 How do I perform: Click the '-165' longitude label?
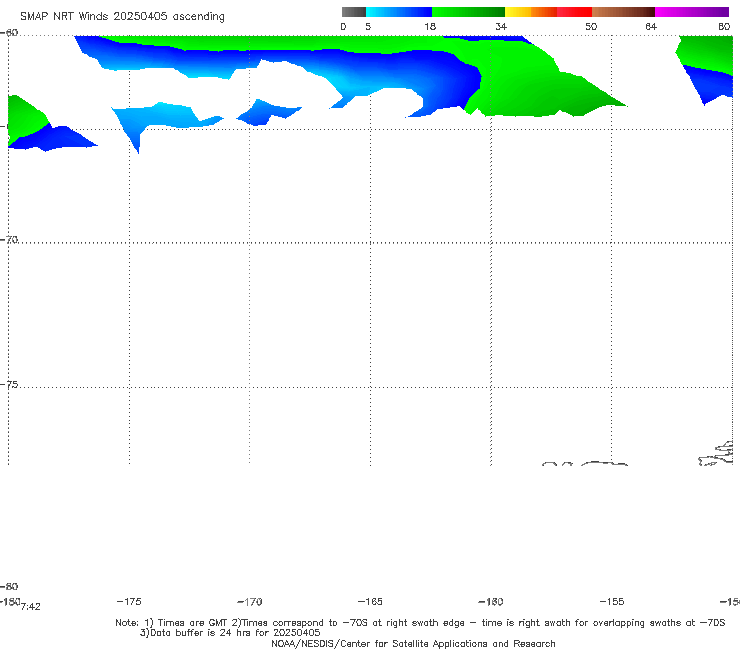coord(370,602)
